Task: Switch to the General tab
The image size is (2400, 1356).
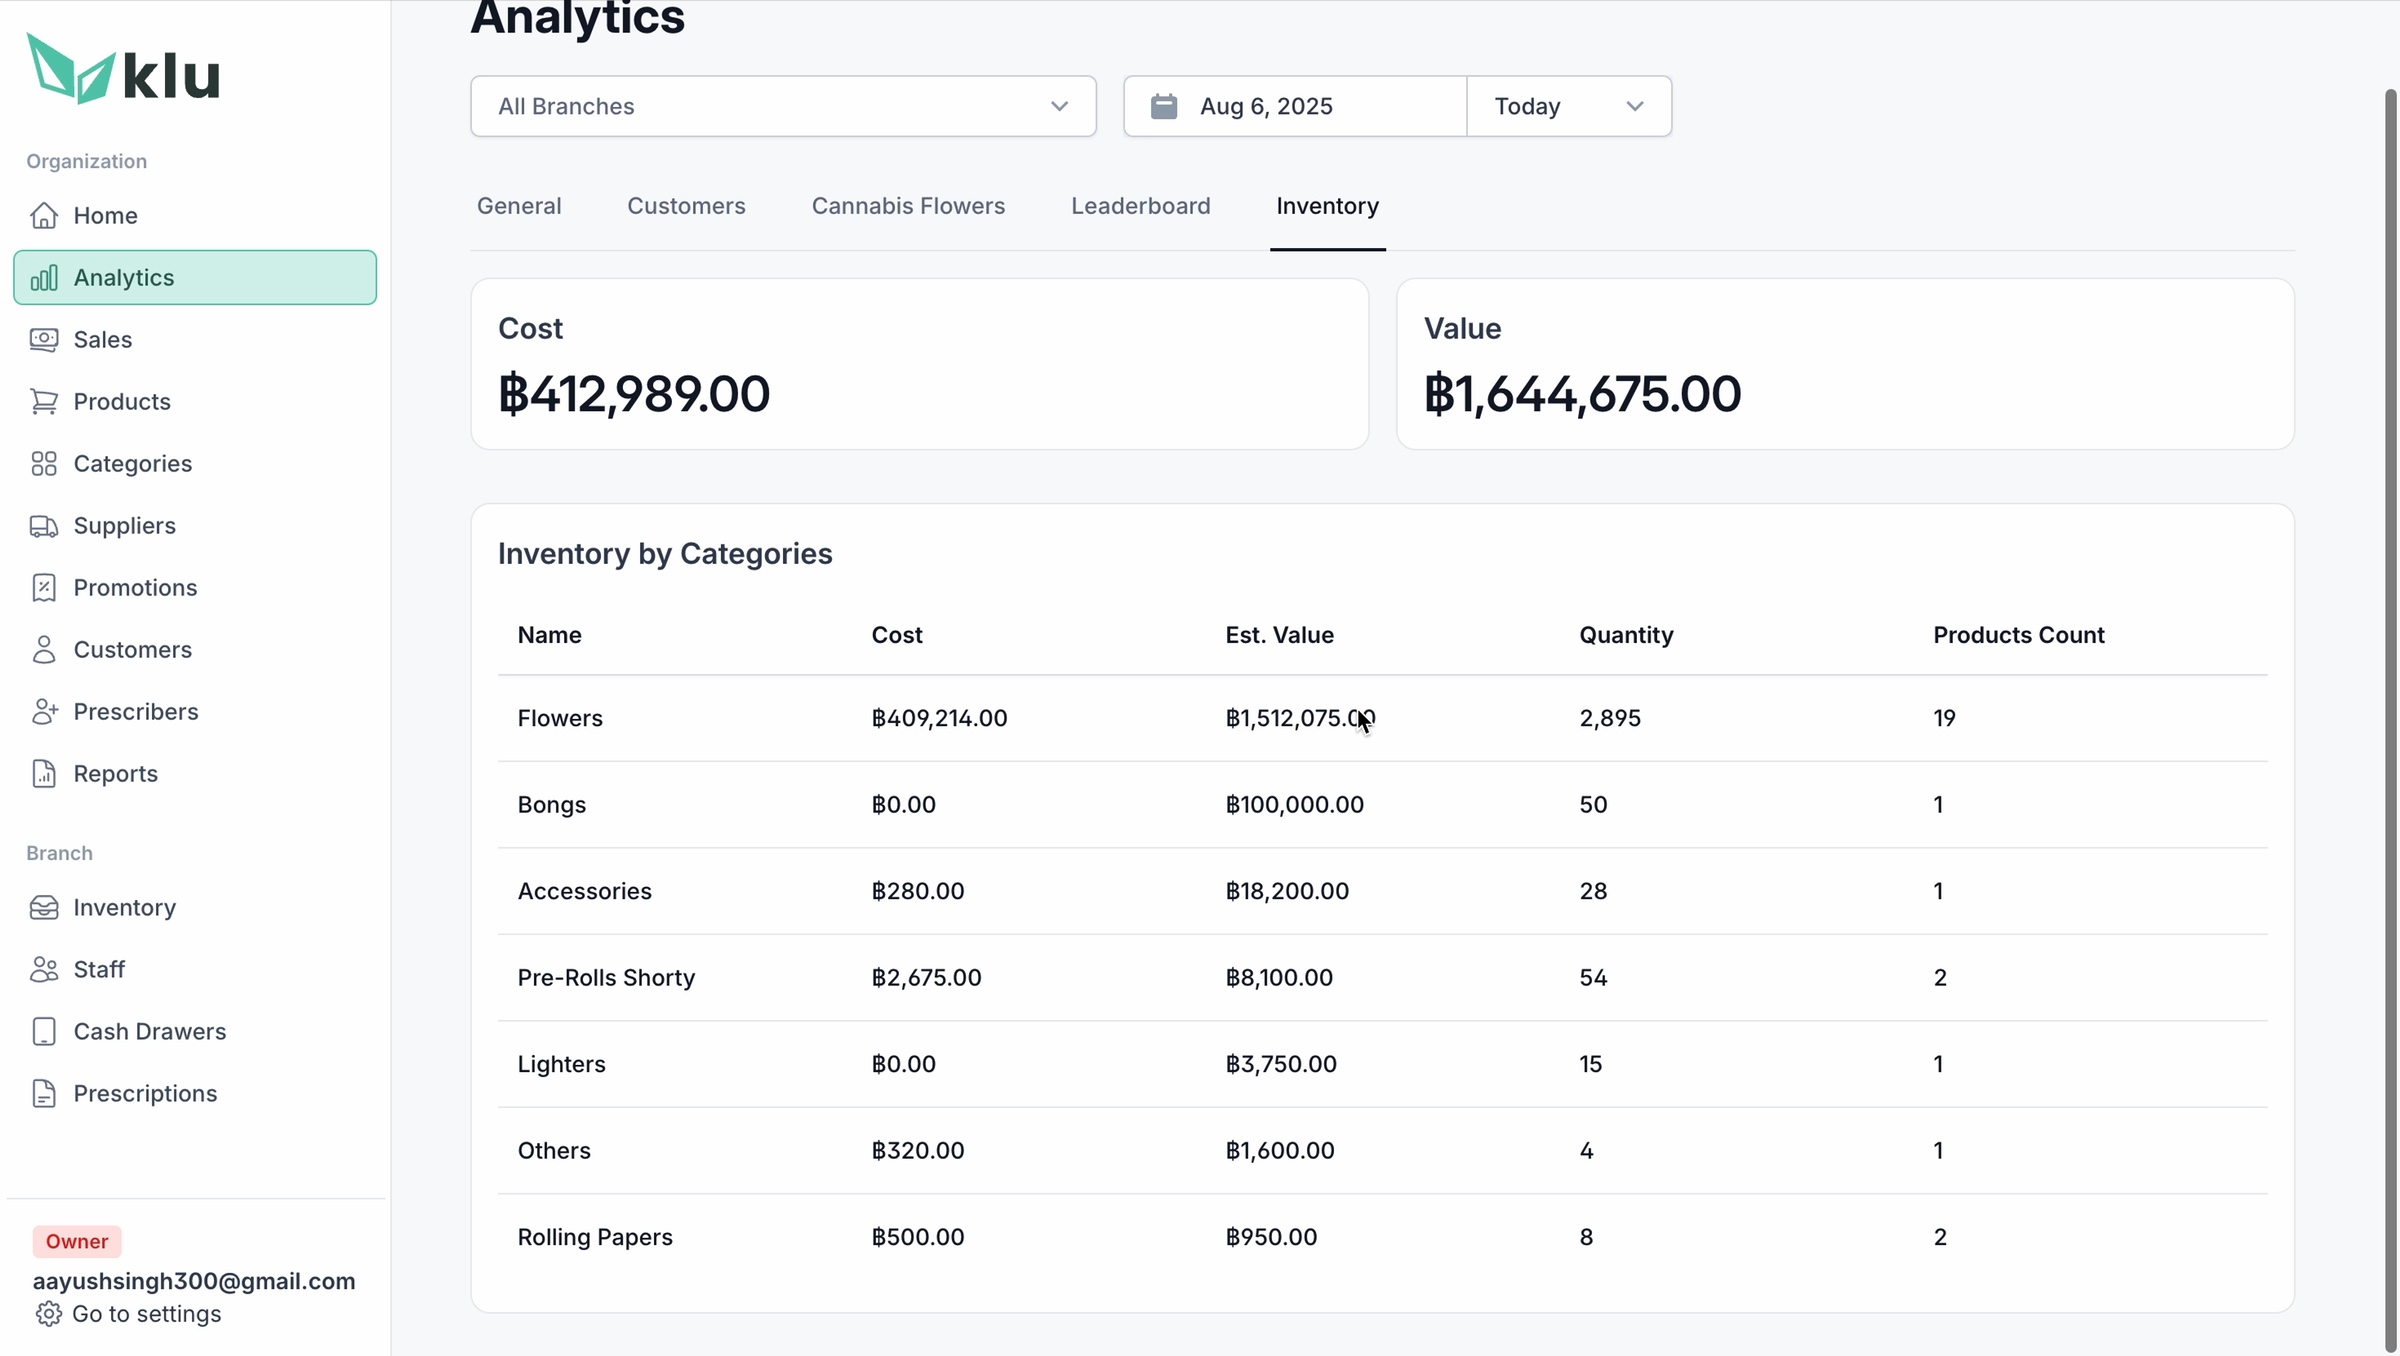Action: [x=519, y=206]
